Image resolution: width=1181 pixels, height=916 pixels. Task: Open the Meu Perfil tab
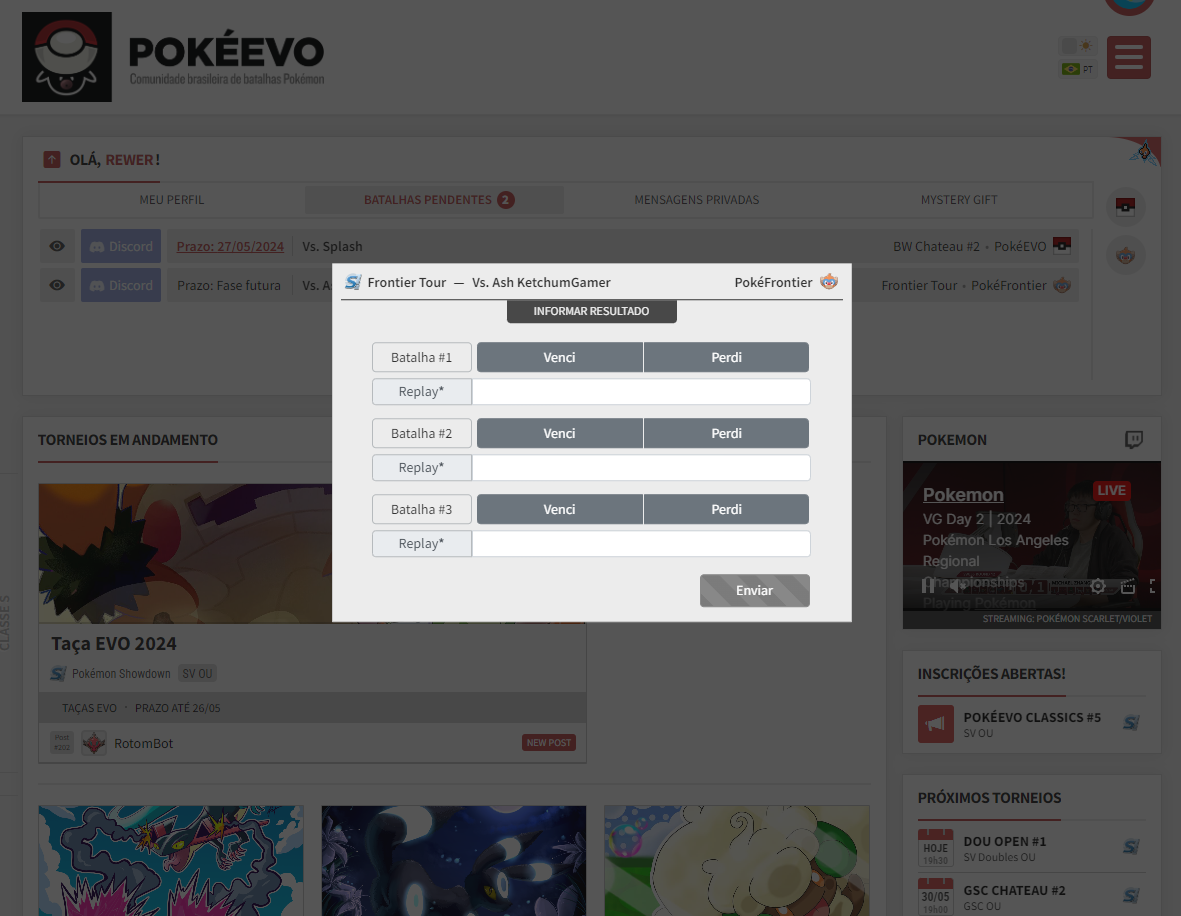pyautogui.click(x=172, y=200)
